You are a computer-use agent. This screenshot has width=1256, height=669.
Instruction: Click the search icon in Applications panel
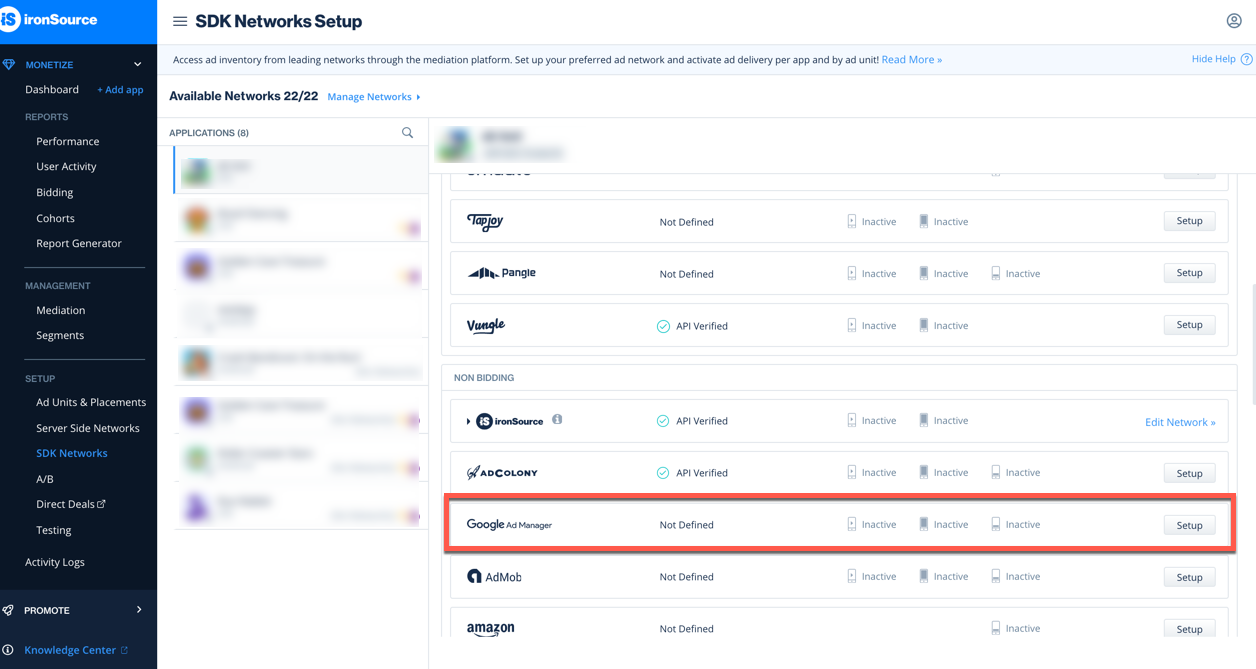tap(407, 131)
